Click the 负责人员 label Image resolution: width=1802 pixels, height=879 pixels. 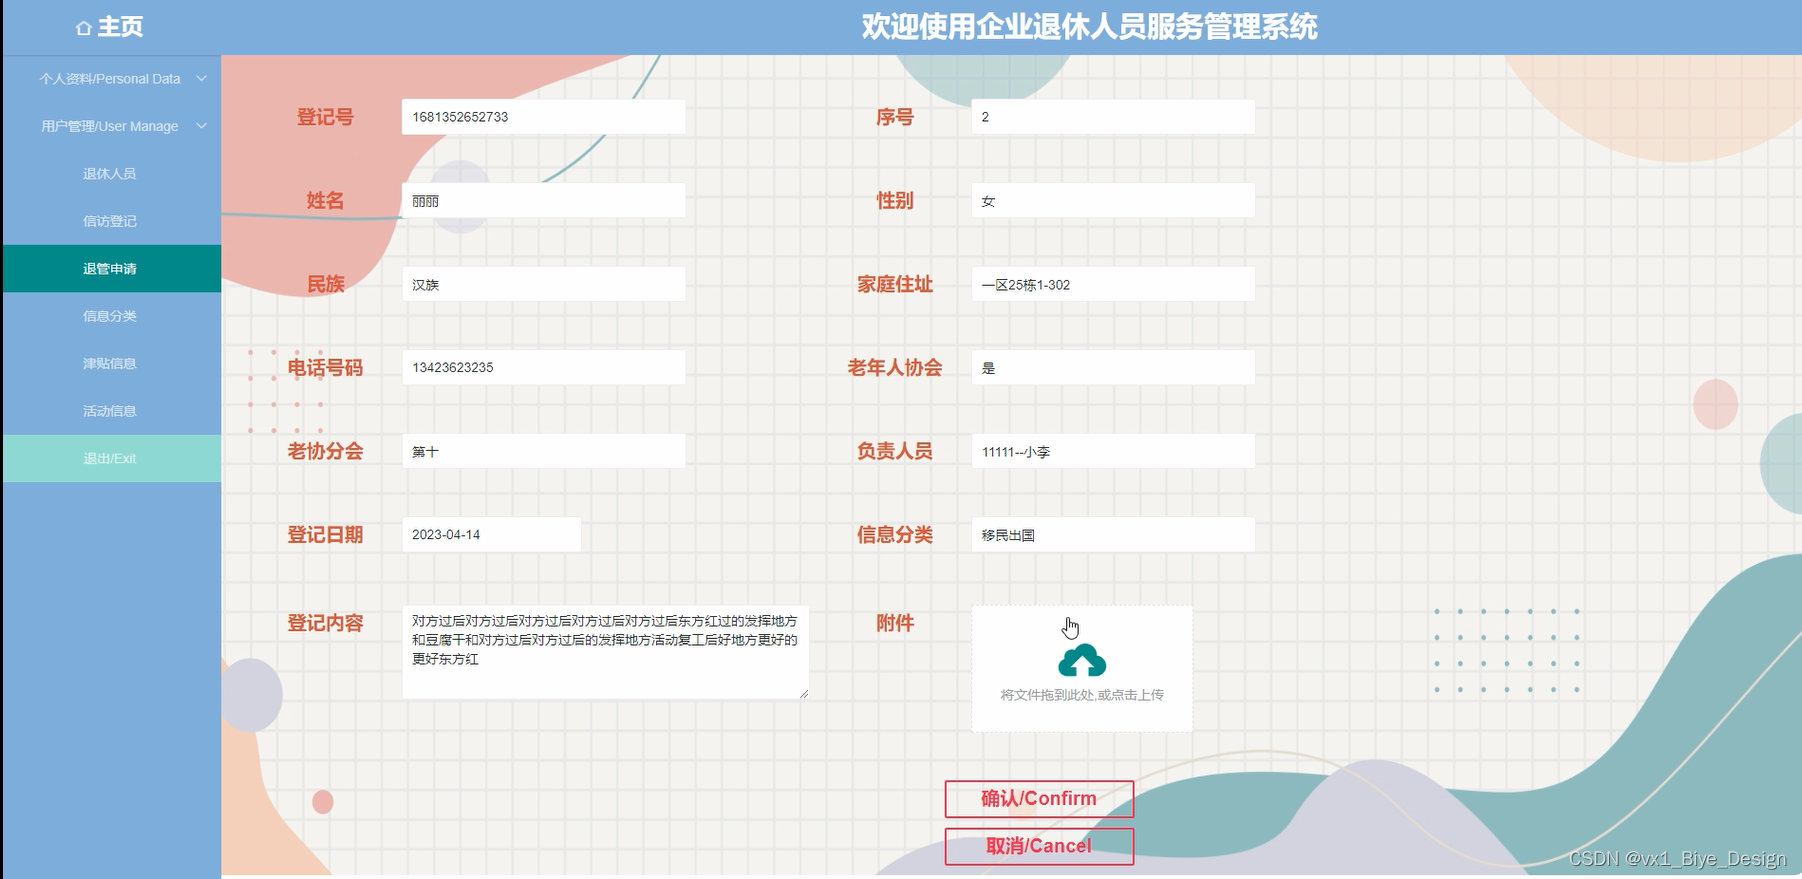[x=895, y=451]
